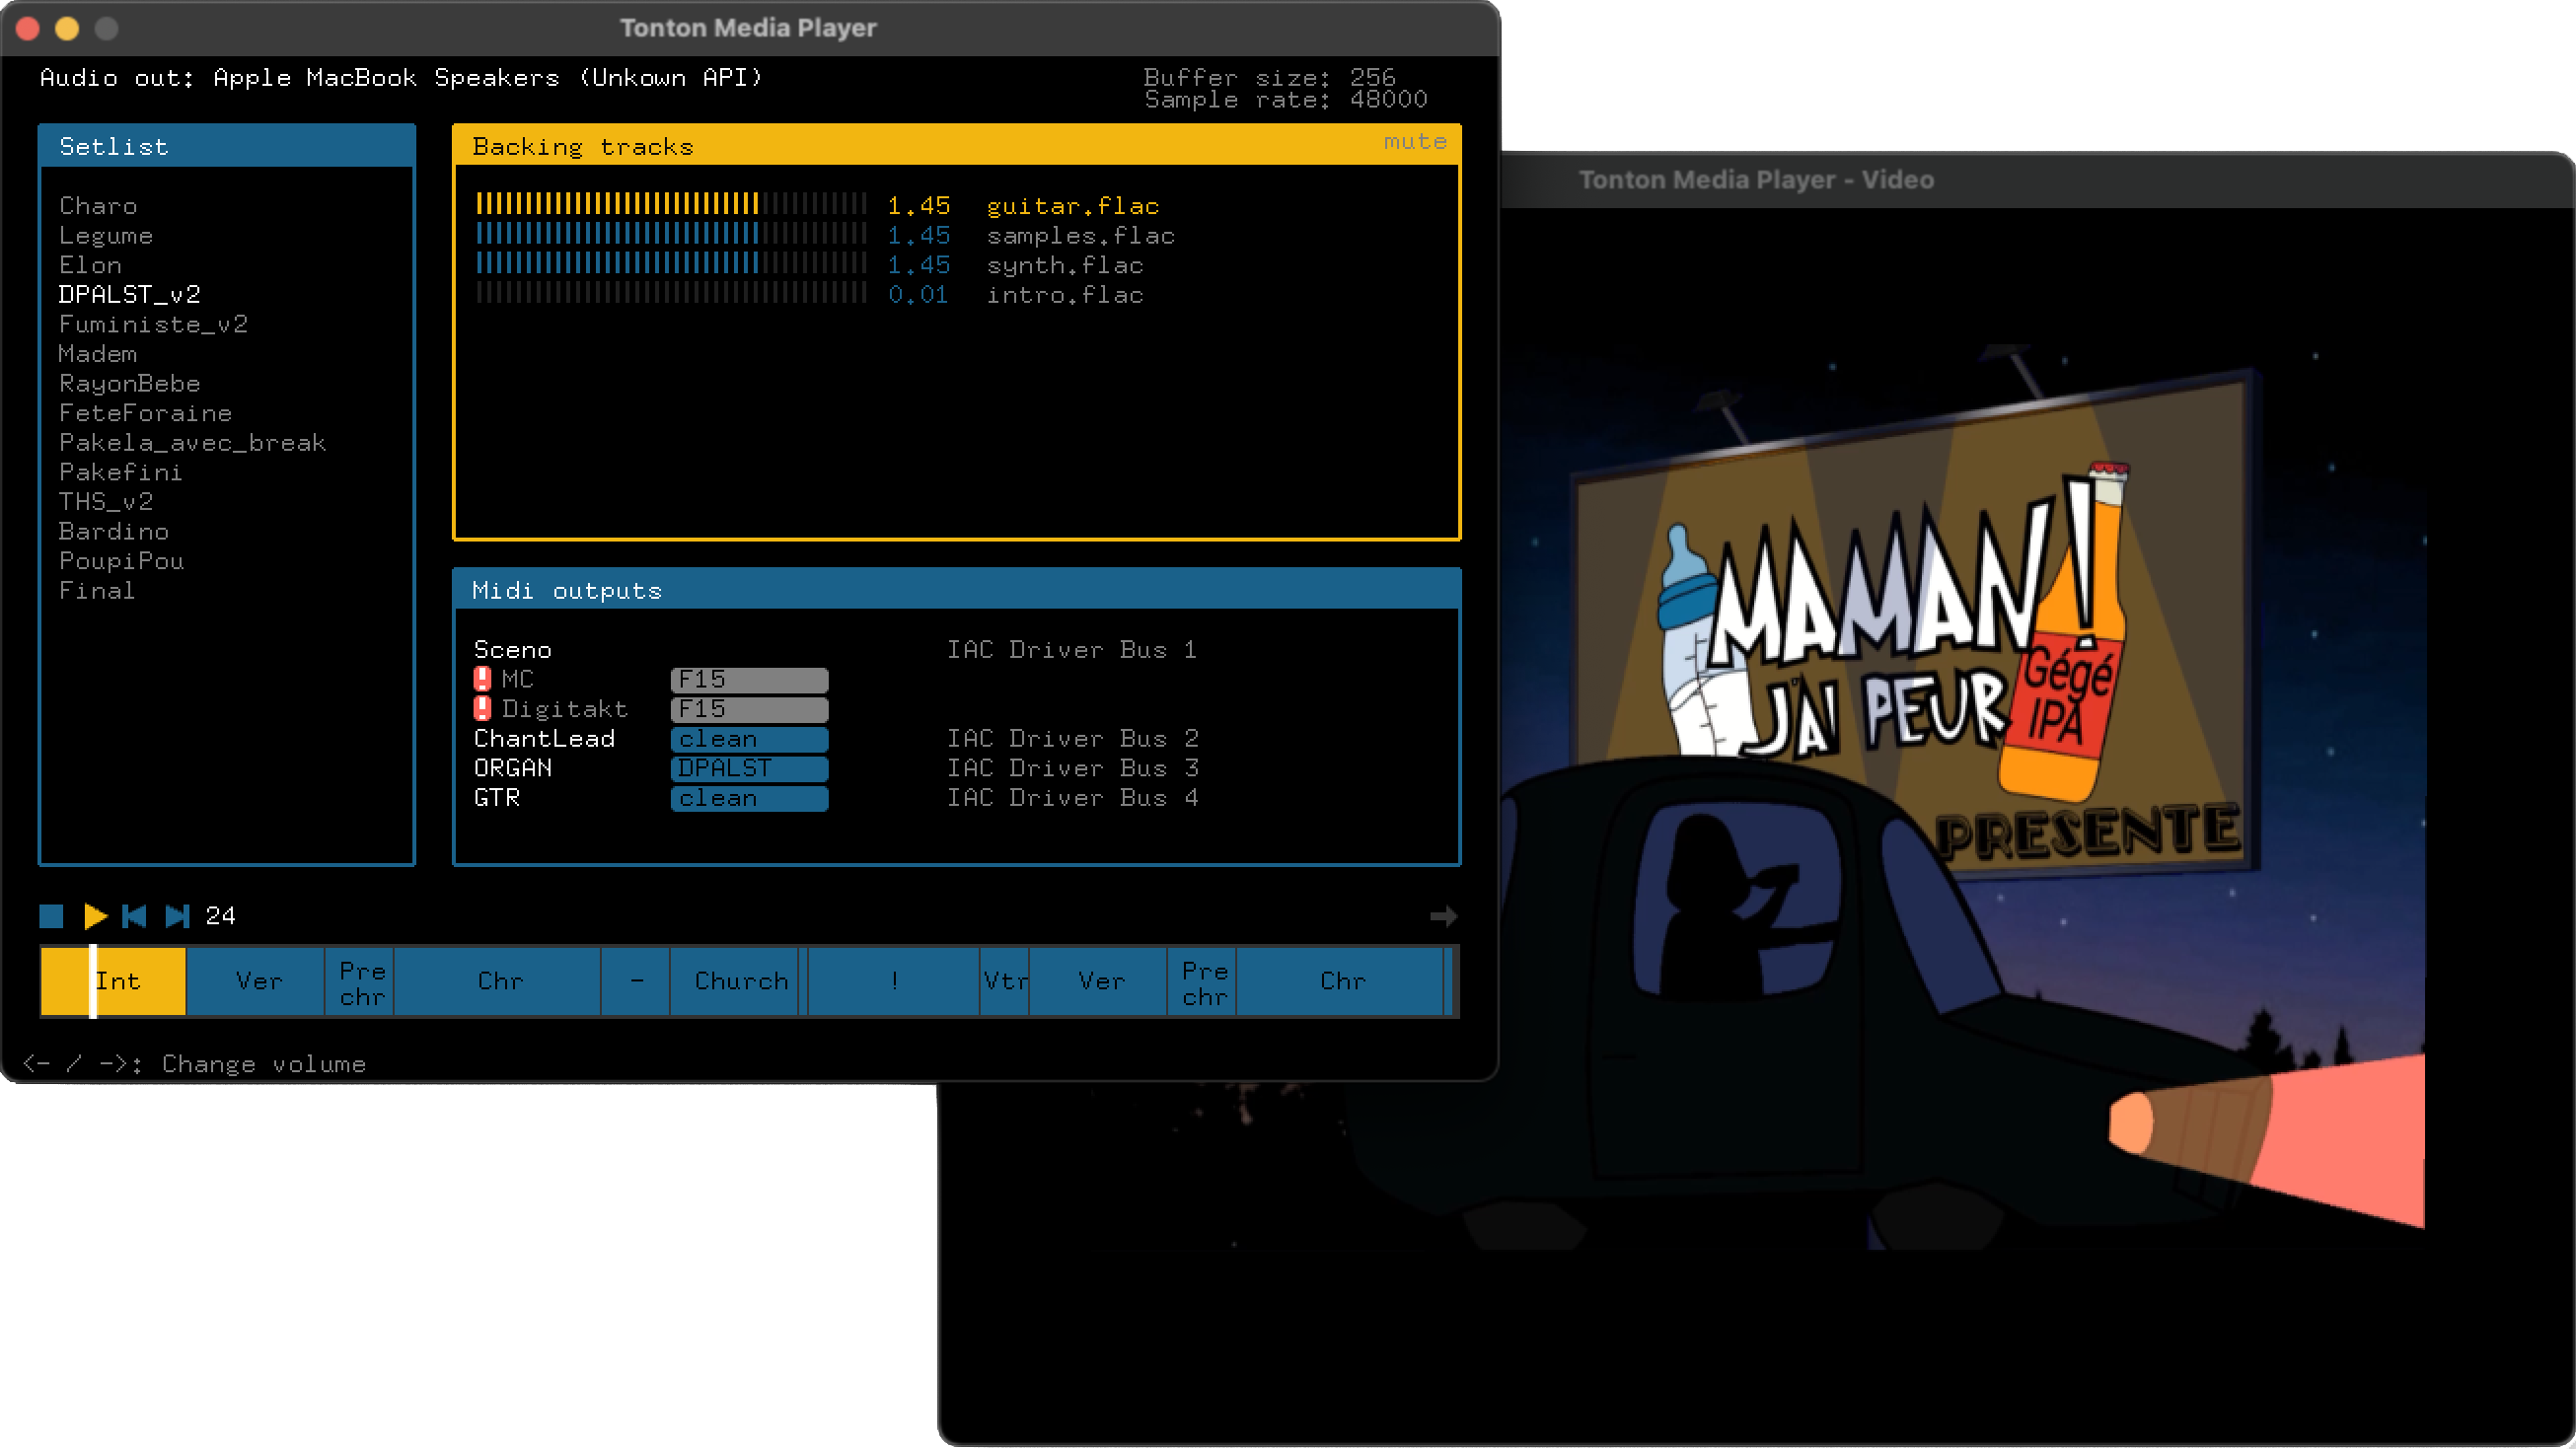2576x1449 pixels.
Task: Click the guitar.flac volume level meter
Action: coord(671,205)
